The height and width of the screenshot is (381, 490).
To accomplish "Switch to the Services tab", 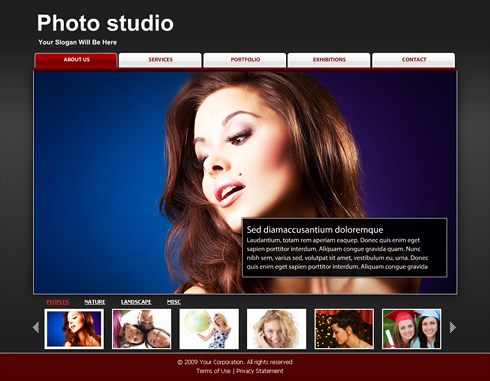I will [160, 60].
